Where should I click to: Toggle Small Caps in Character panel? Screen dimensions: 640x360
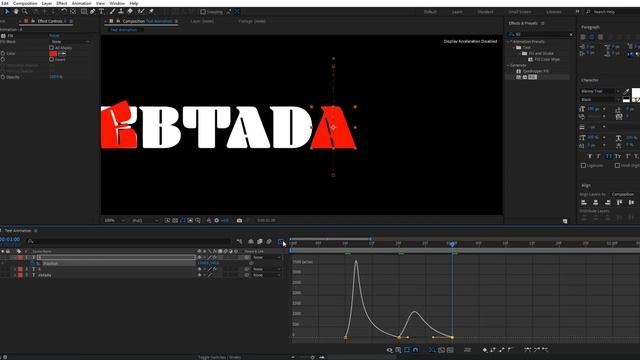click(x=618, y=156)
